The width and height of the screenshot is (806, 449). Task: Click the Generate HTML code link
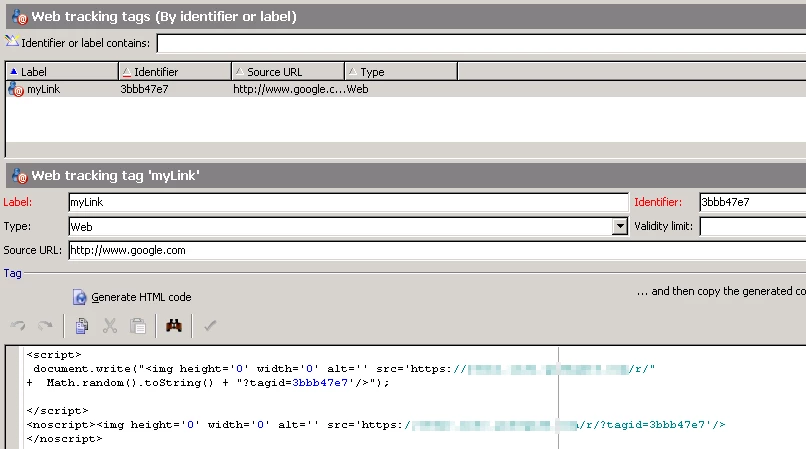[141, 297]
